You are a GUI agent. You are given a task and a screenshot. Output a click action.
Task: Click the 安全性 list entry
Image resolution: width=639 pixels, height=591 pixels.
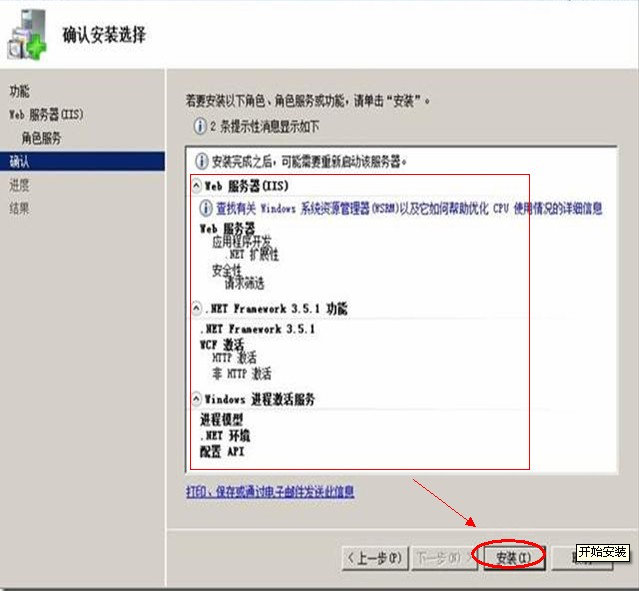(227, 270)
